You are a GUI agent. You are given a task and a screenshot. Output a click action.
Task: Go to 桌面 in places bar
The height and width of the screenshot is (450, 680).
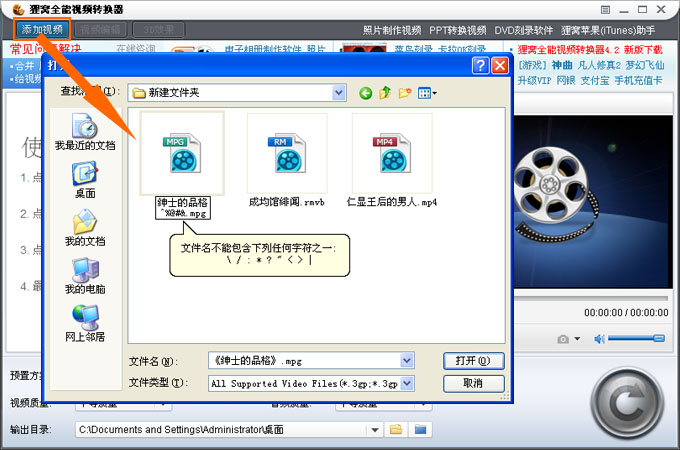[x=85, y=179]
